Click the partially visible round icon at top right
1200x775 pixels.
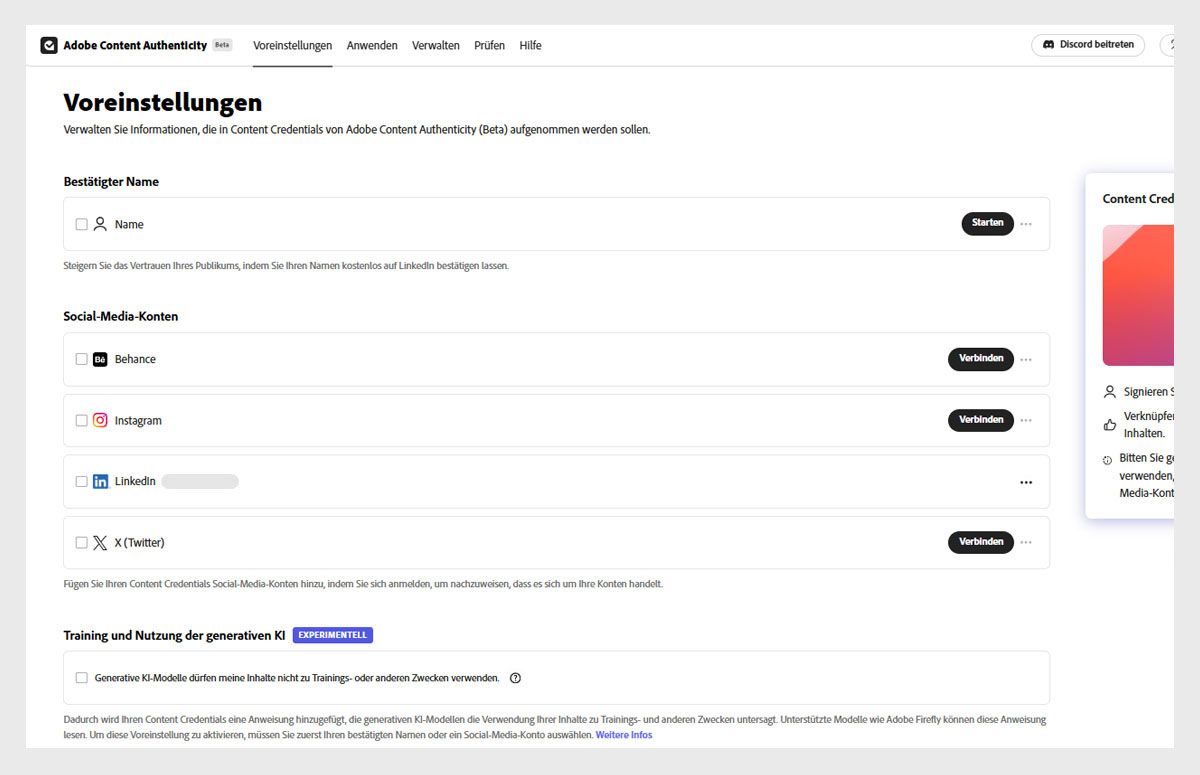click(x=1167, y=45)
